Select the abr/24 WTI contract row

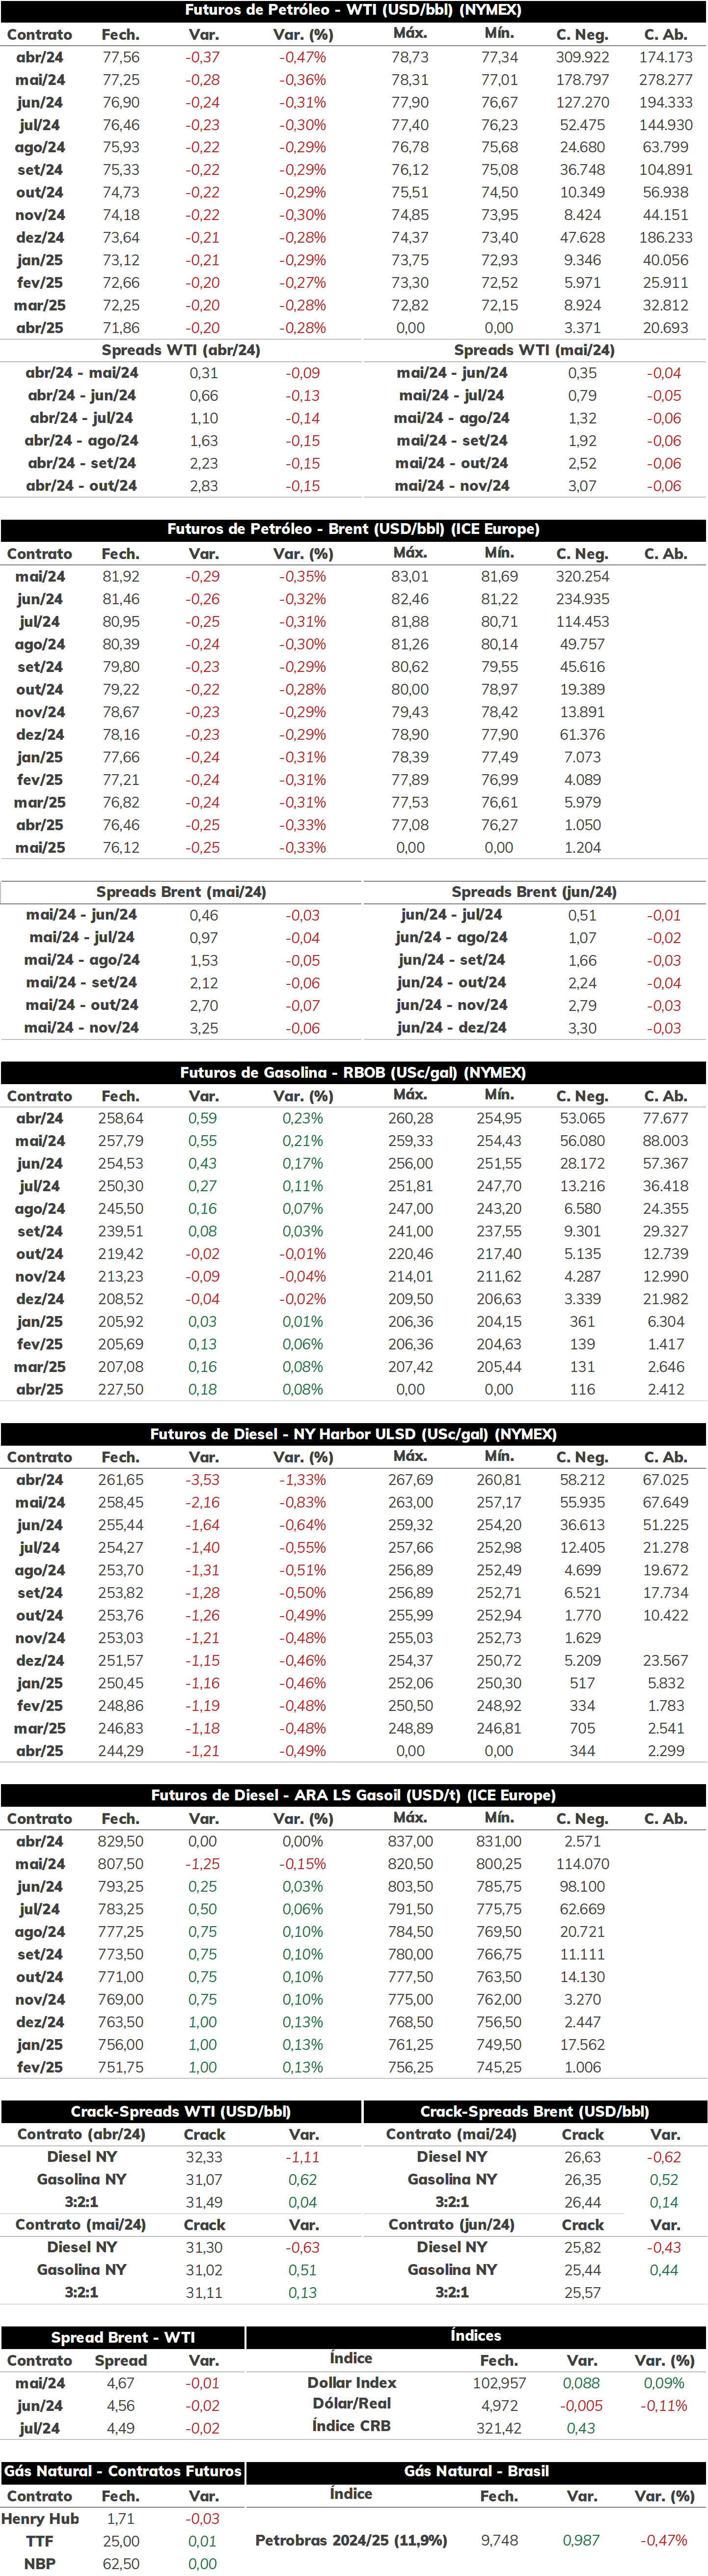[354, 57]
